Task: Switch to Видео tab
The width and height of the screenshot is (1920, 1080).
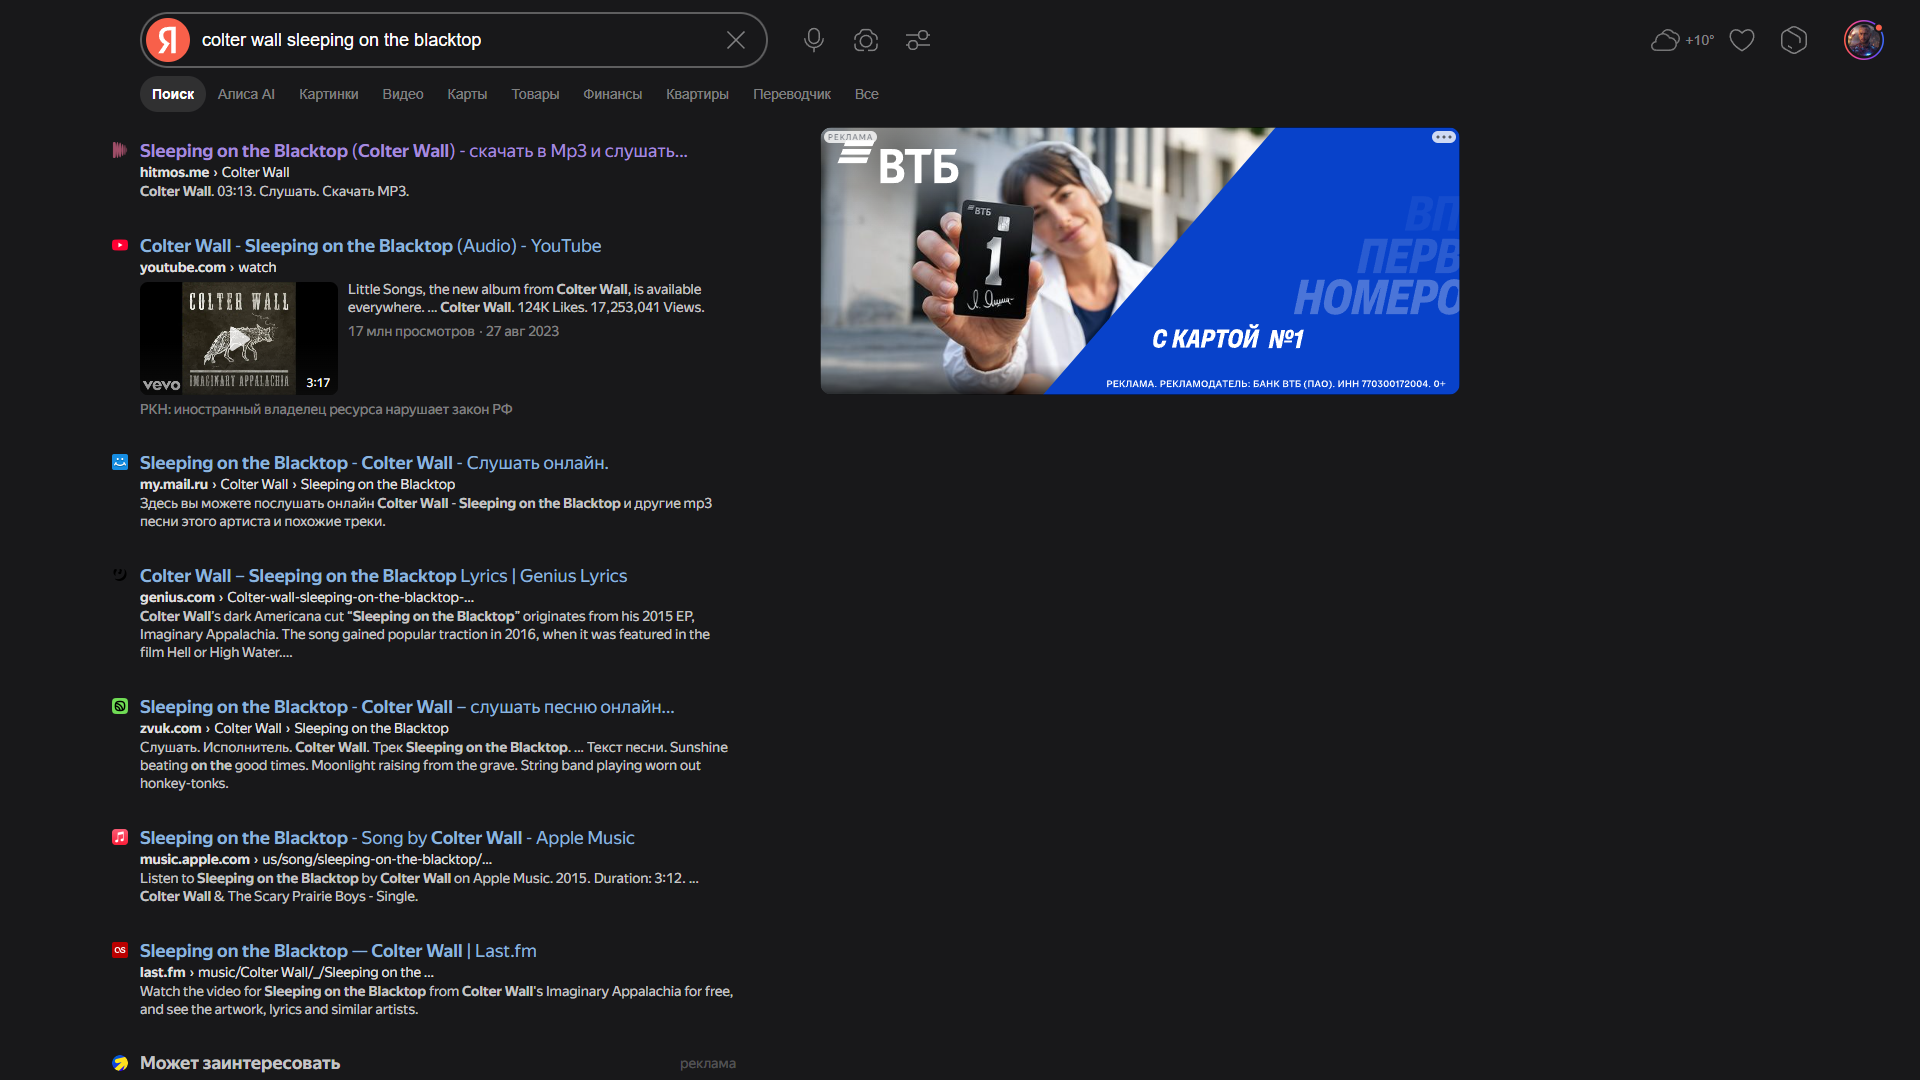Action: click(x=403, y=94)
